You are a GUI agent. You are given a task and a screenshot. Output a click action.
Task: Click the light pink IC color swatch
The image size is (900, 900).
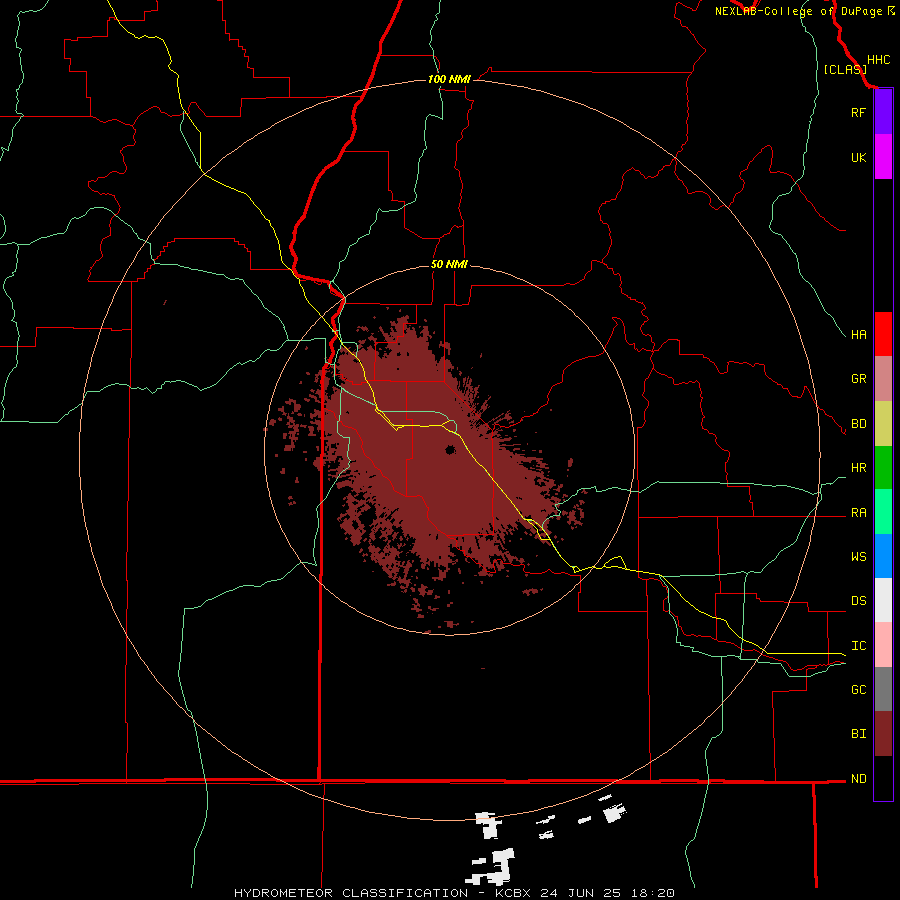tap(883, 645)
